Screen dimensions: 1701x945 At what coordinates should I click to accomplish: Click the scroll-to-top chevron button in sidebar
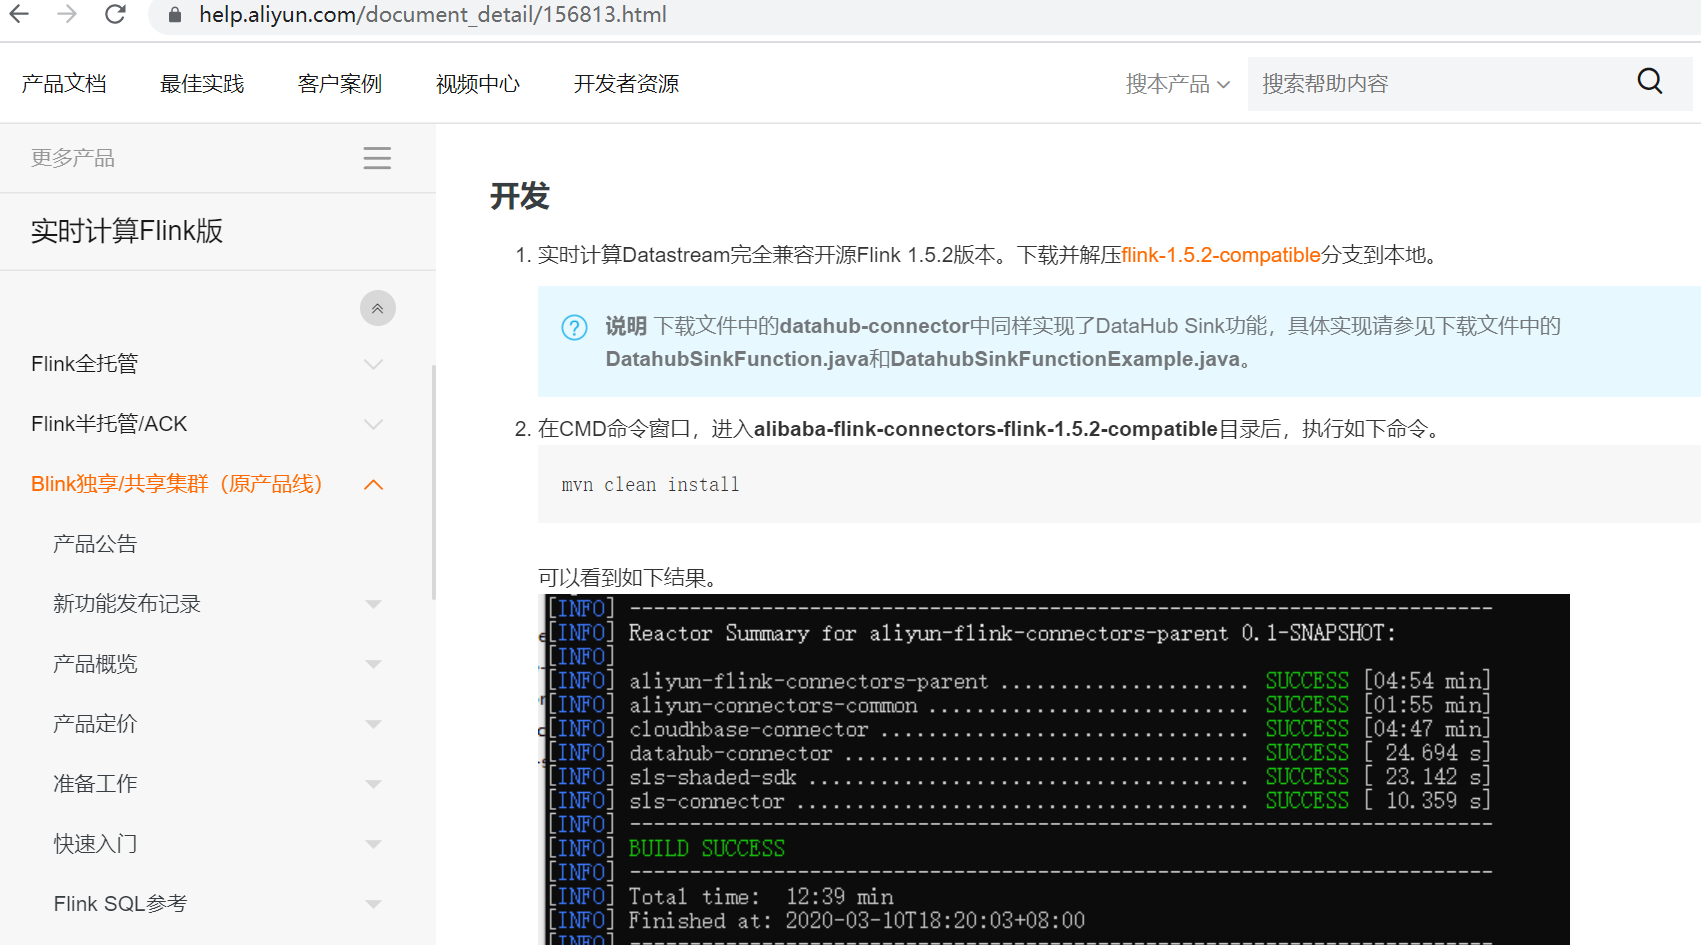[377, 308]
